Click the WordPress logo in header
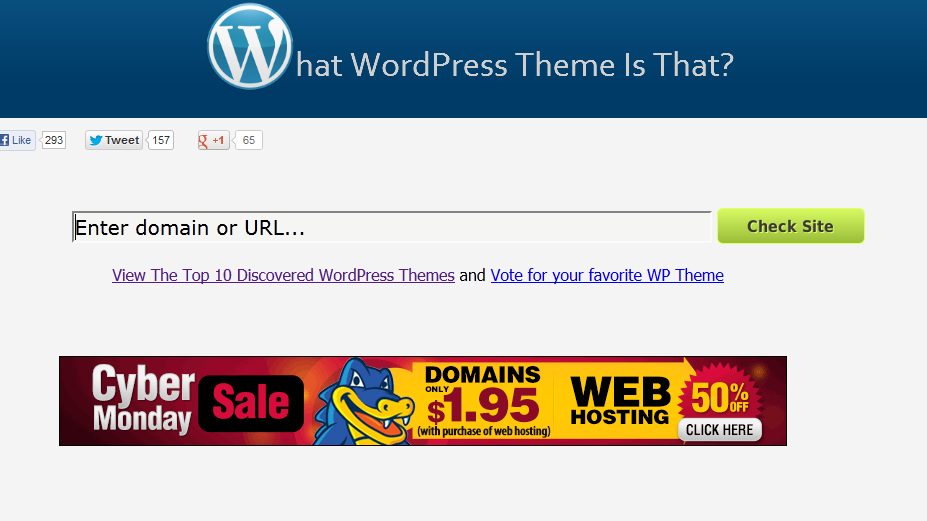 tap(250, 46)
